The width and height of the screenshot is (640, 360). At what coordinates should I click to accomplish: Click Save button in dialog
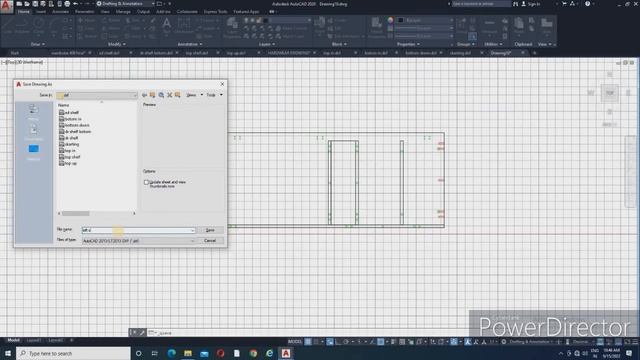pos(210,230)
